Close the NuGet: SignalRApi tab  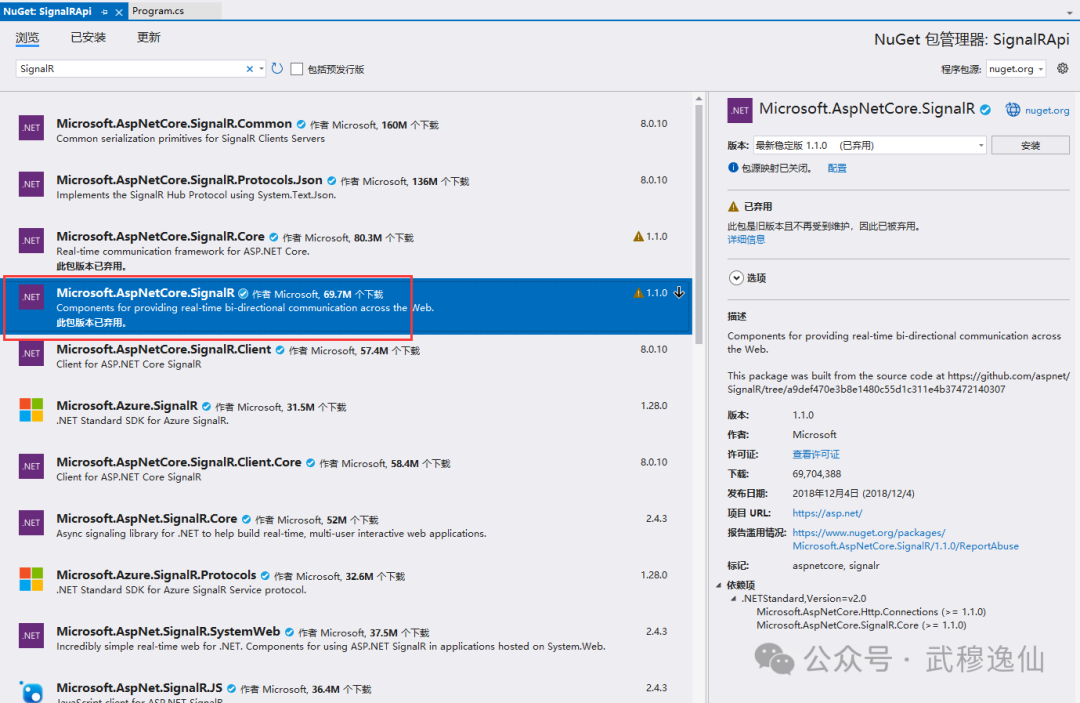118,12
